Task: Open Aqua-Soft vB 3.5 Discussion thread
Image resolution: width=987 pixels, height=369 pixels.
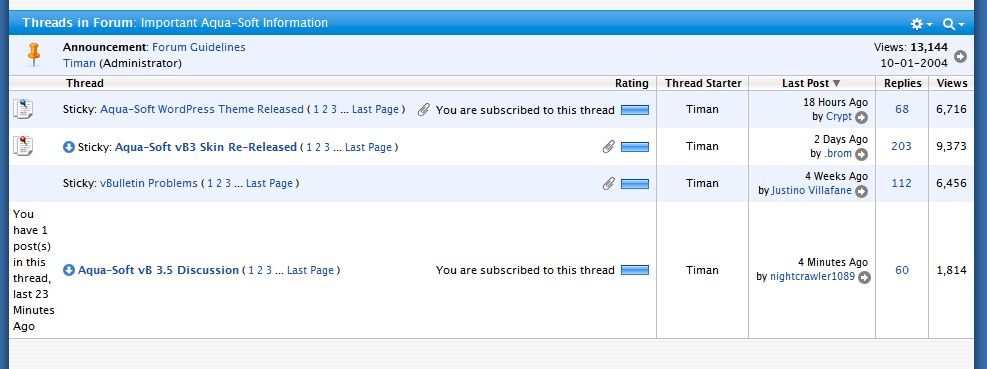Action: click(x=158, y=270)
